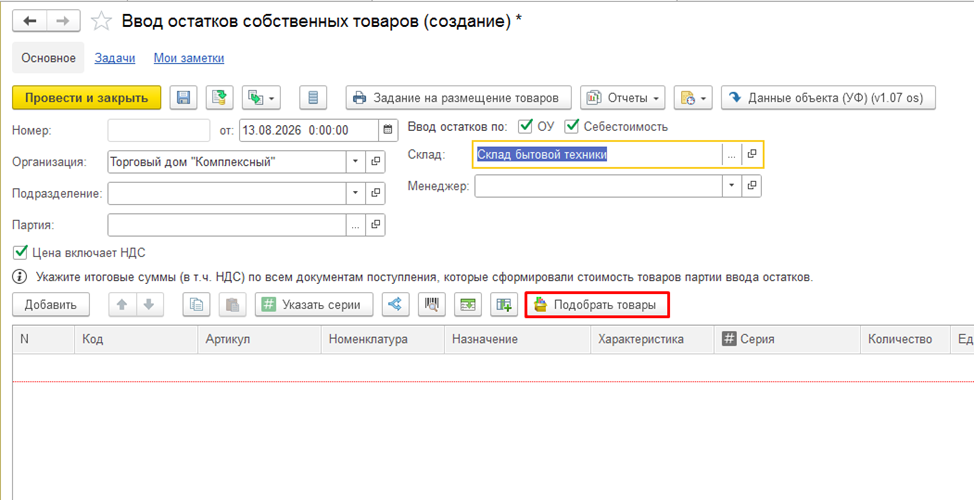Click the Подобрать товары button
974x500 pixels.
click(x=598, y=305)
